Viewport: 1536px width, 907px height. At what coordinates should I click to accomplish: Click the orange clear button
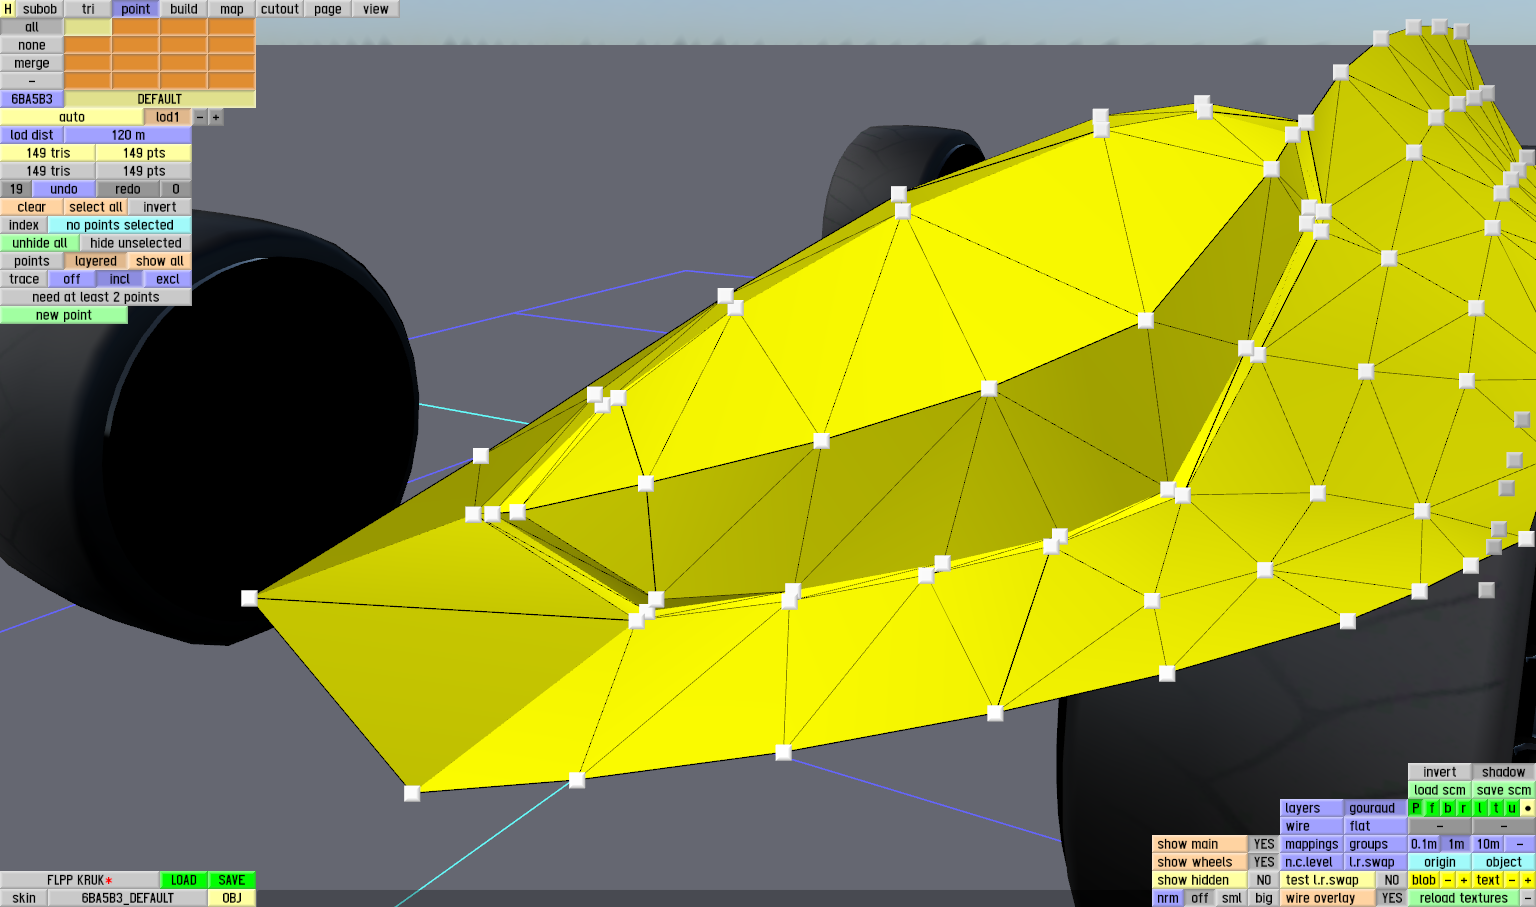click(x=32, y=207)
